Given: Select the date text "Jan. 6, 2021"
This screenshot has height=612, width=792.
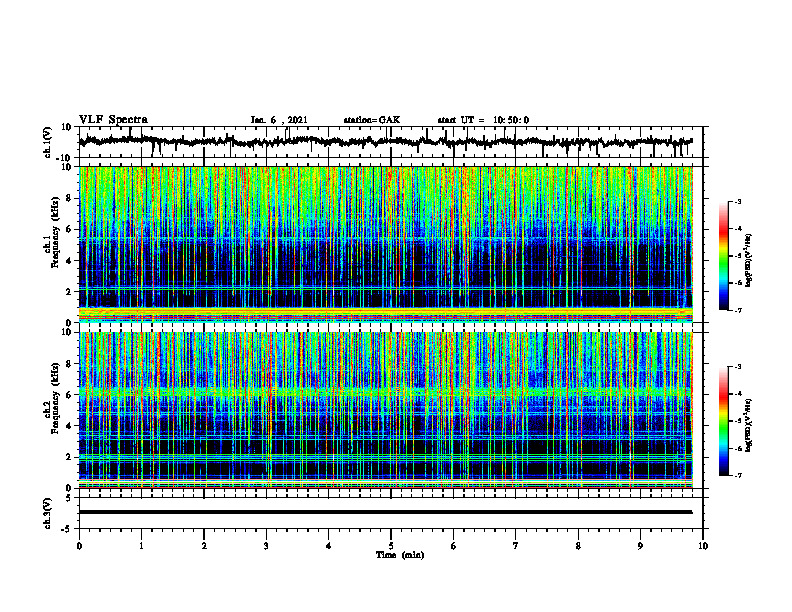Looking at the screenshot, I should pyautogui.click(x=279, y=120).
